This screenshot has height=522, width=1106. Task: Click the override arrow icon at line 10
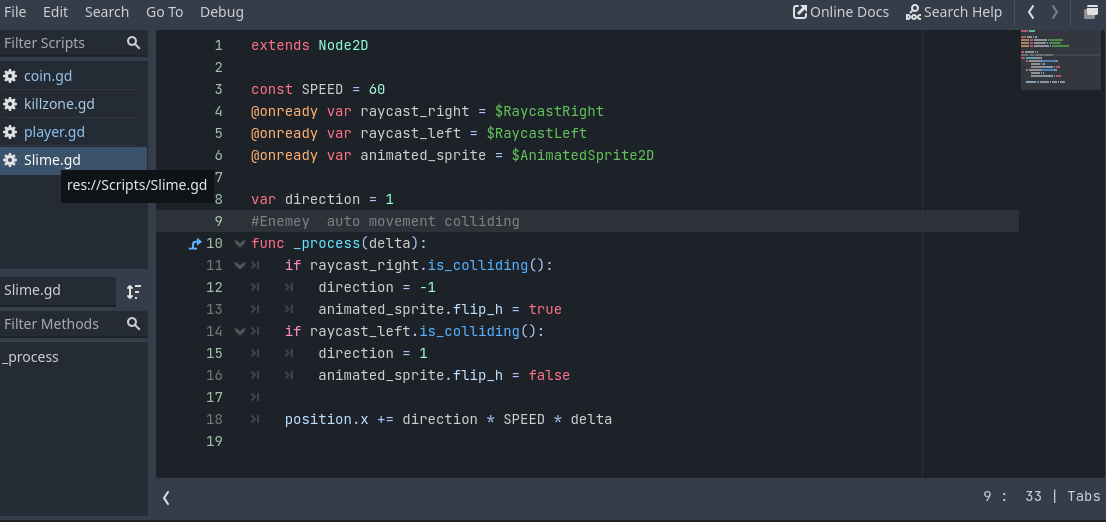pyautogui.click(x=196, y=244)
